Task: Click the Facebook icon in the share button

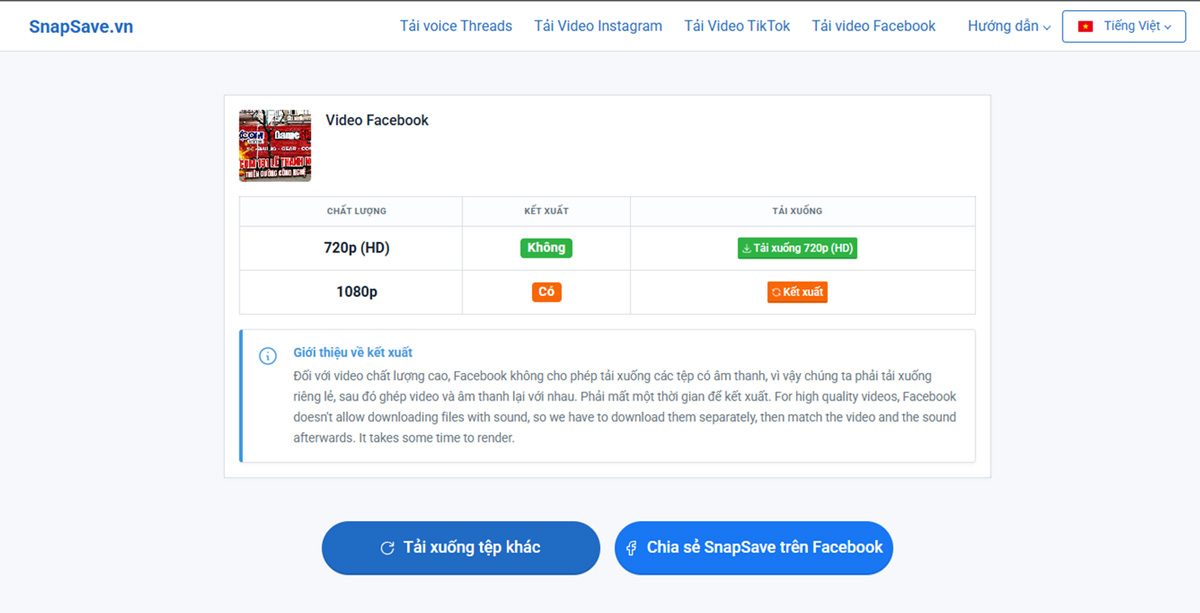Action: [631, 548]
